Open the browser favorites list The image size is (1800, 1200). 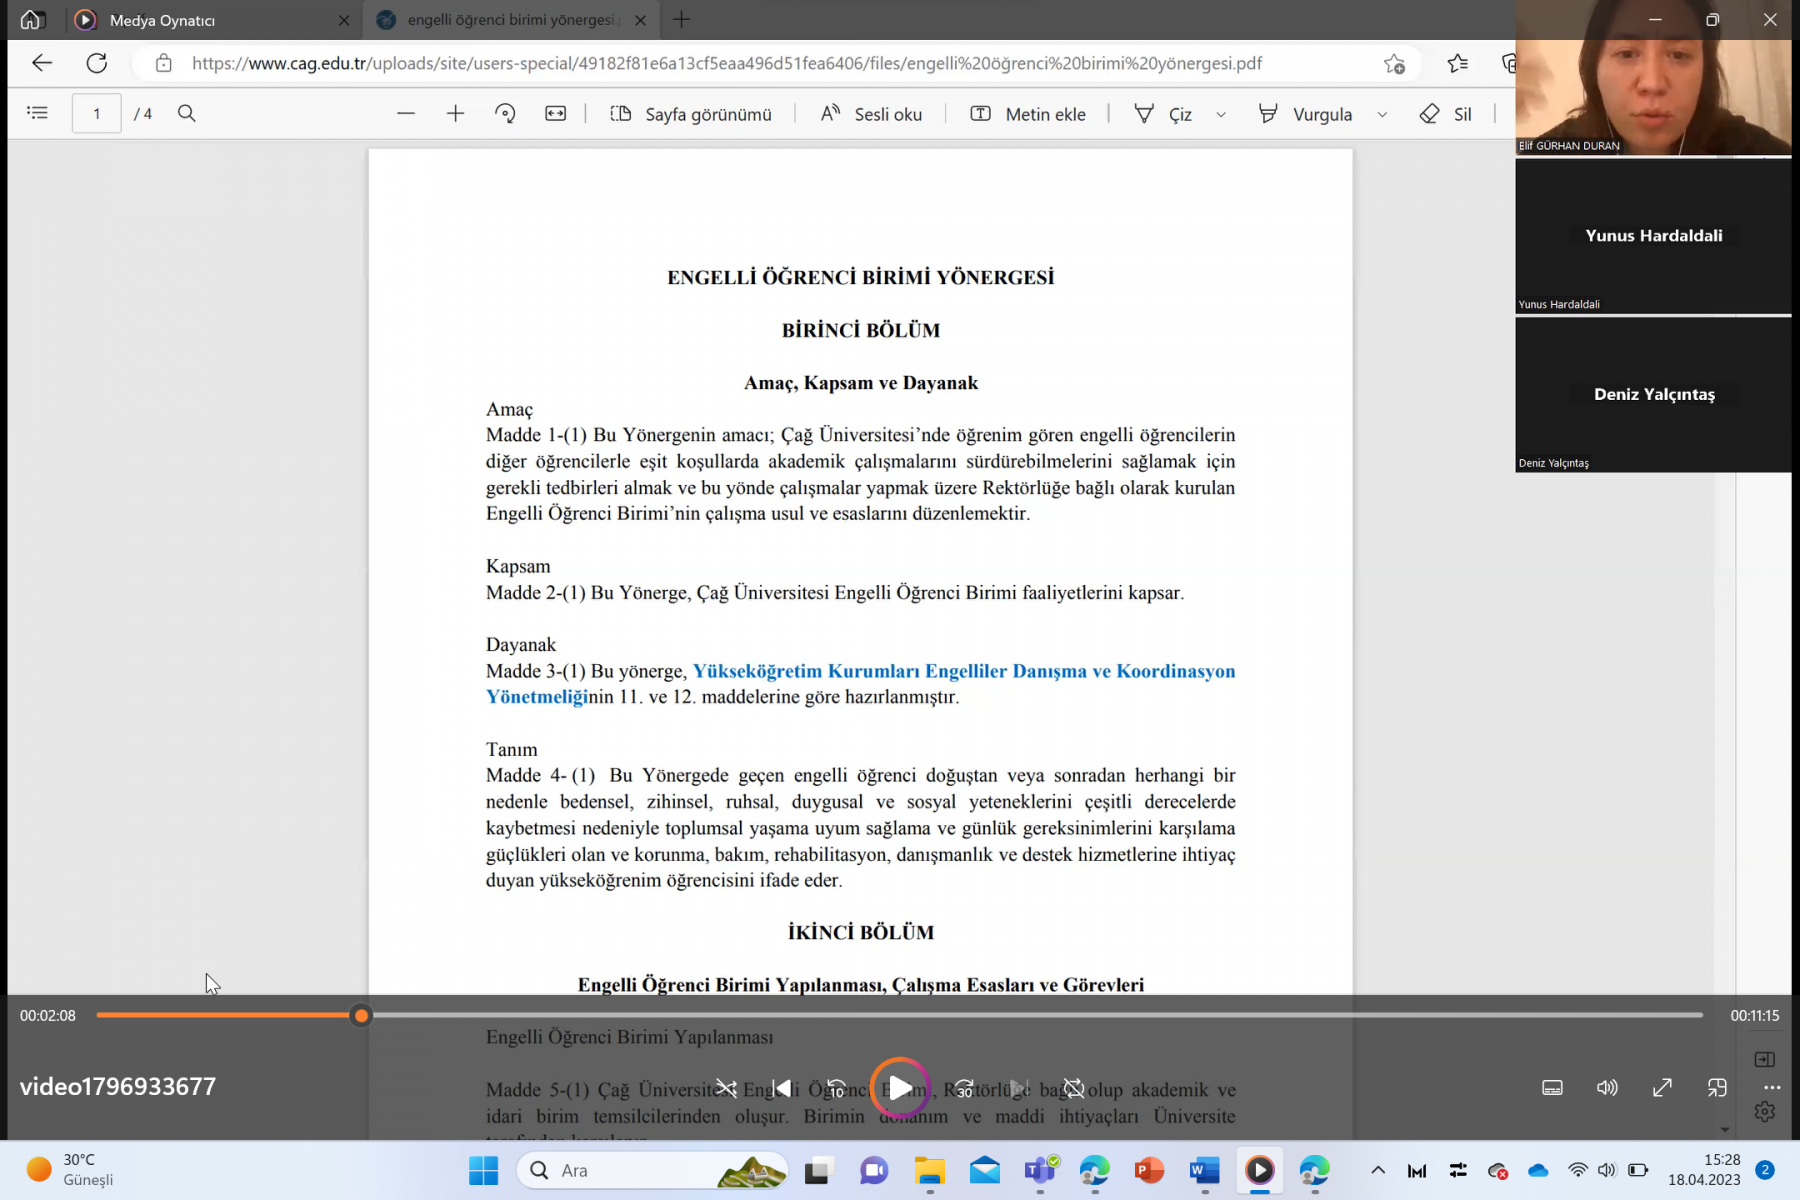point(1458,64)
